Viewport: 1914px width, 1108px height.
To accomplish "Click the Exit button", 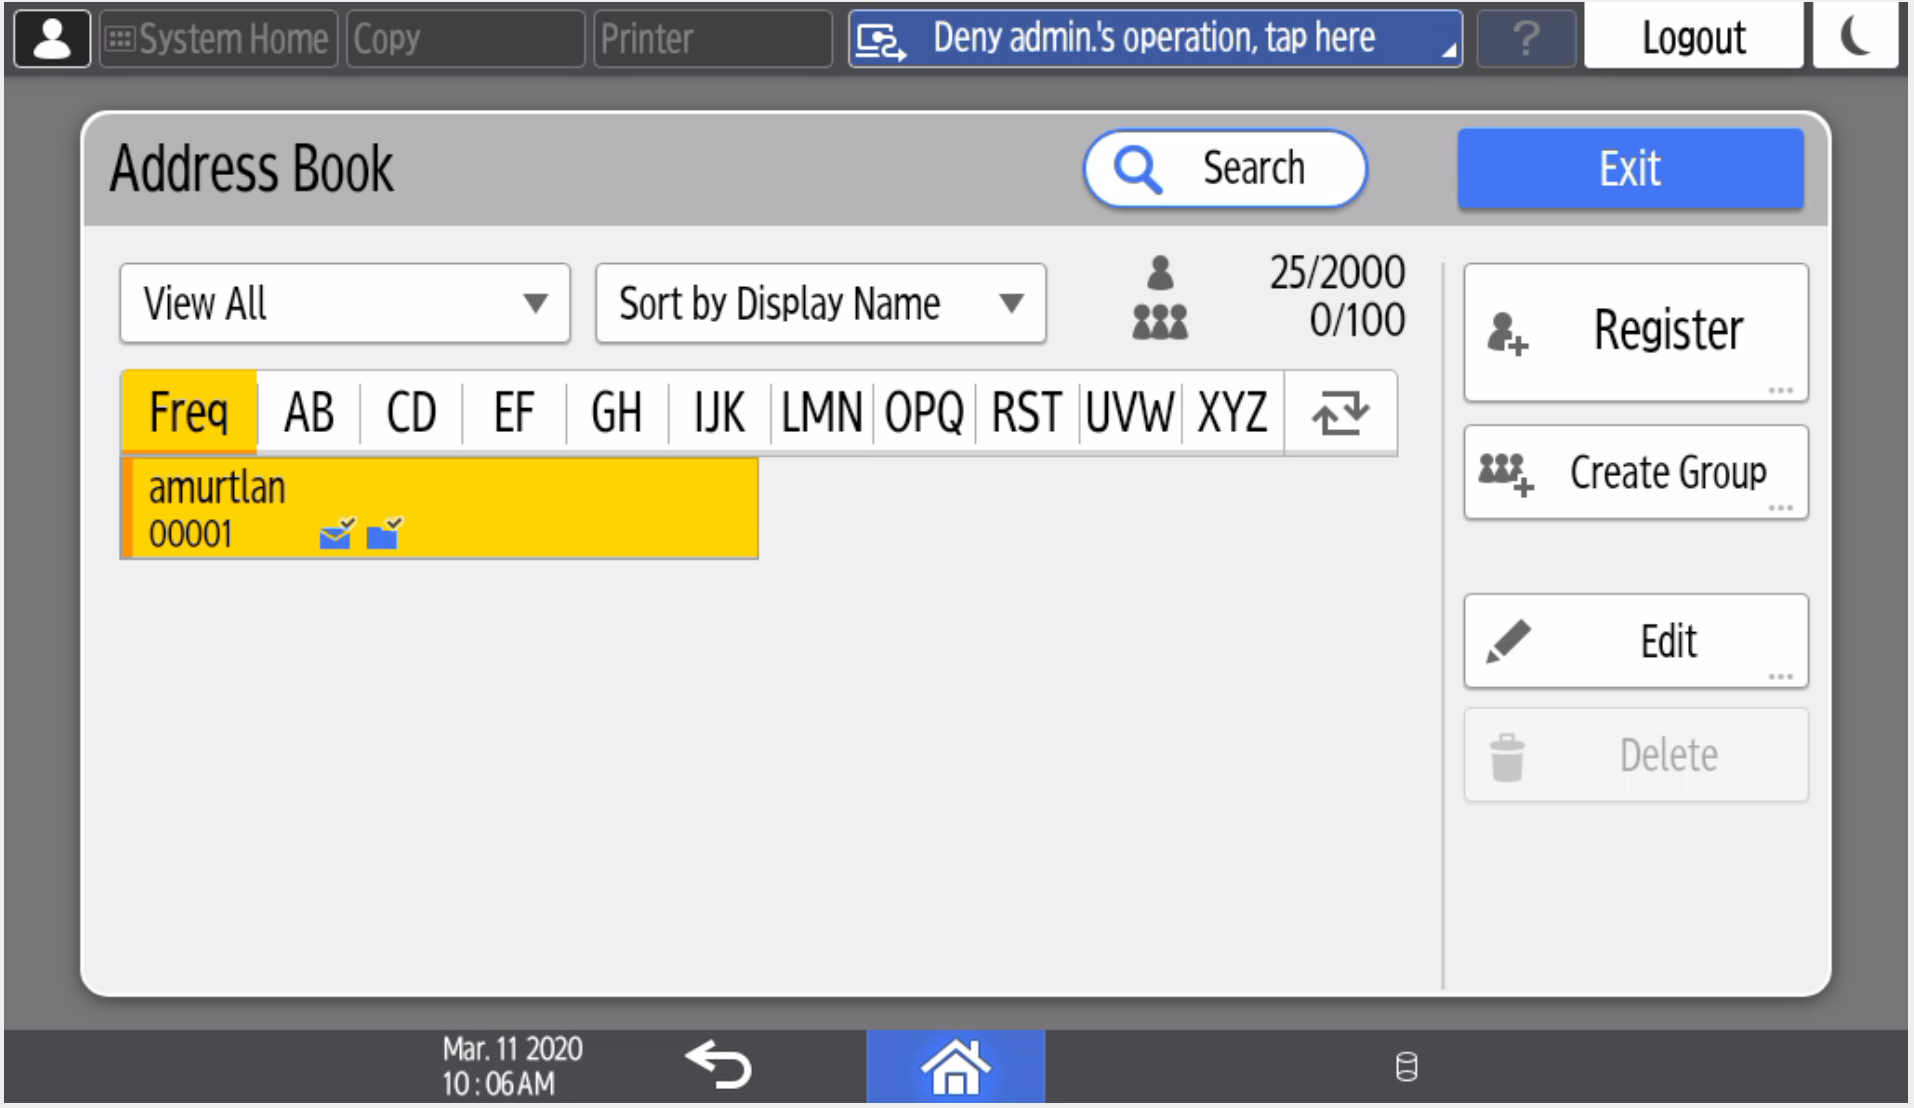I will click(x=1630, y=168).
